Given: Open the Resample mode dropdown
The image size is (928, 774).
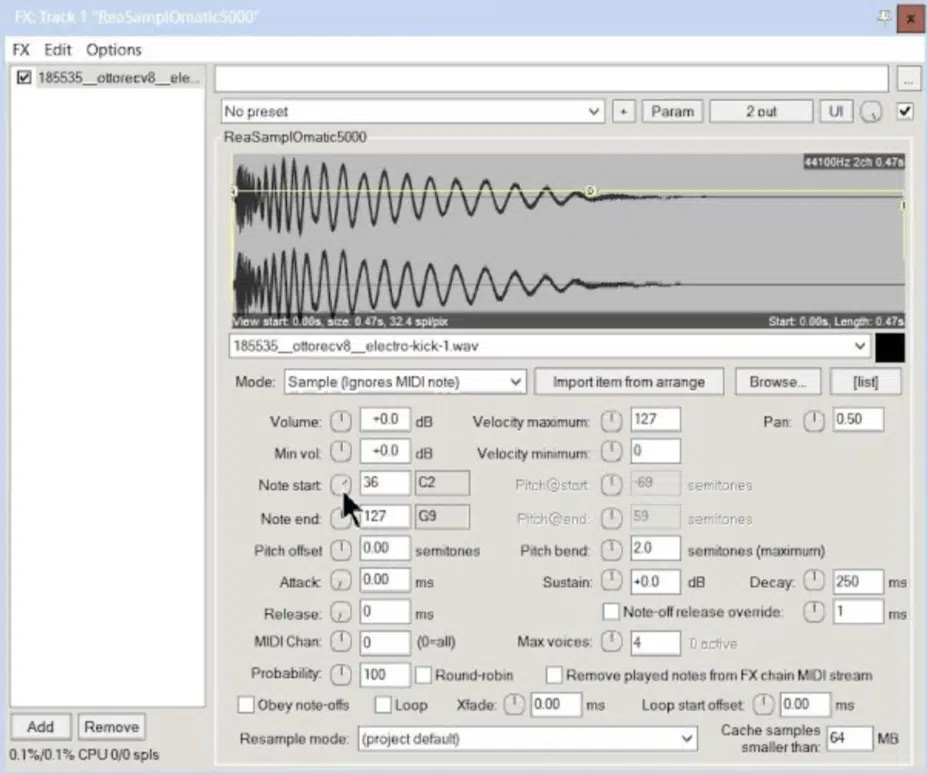Looking at the screenshot, I should click(527, 738).
